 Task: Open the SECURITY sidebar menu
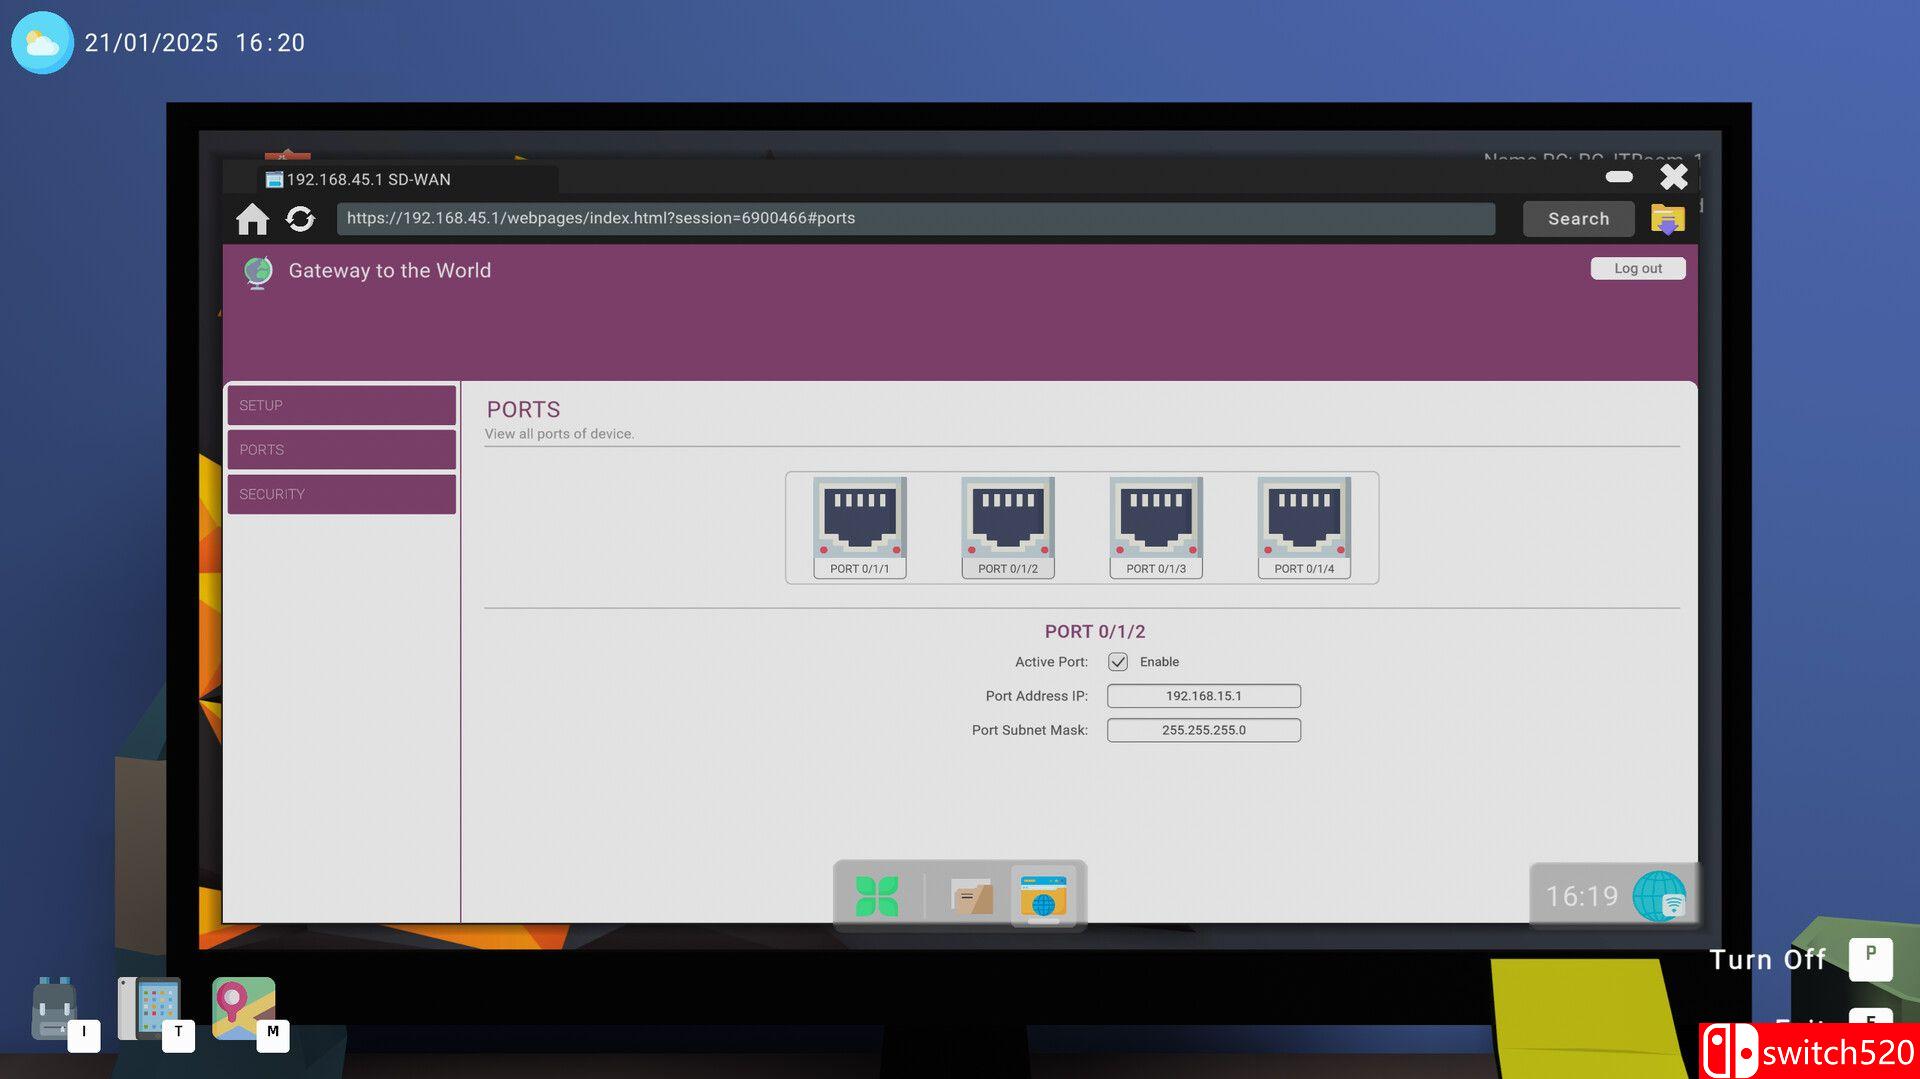pos(341,494)
